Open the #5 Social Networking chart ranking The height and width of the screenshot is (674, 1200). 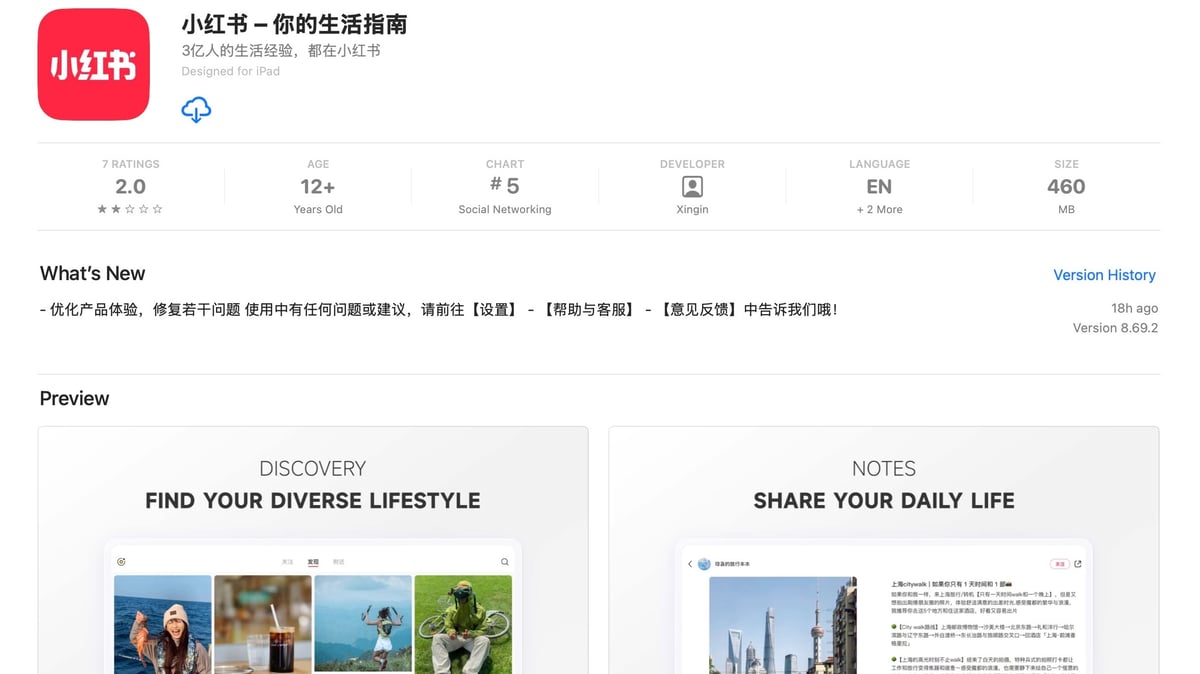[505, 186]
